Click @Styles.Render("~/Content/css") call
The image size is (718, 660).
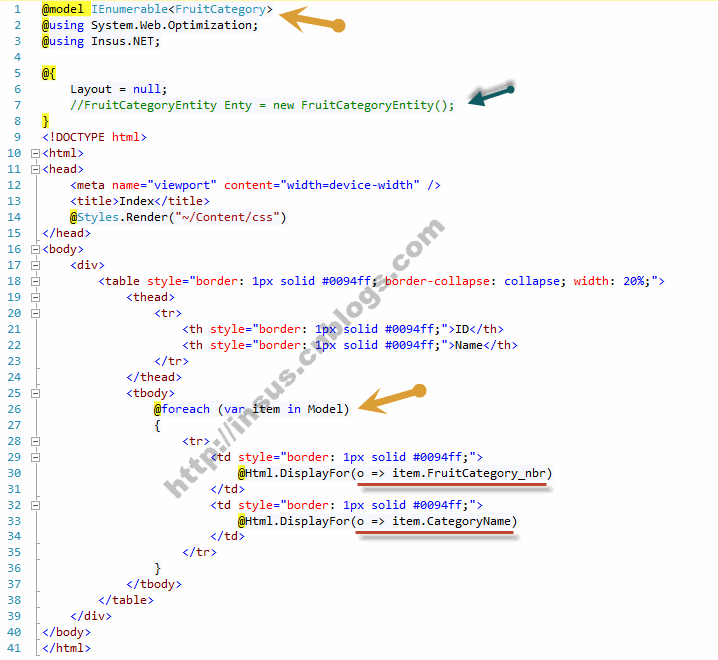[x=178, y=217]
